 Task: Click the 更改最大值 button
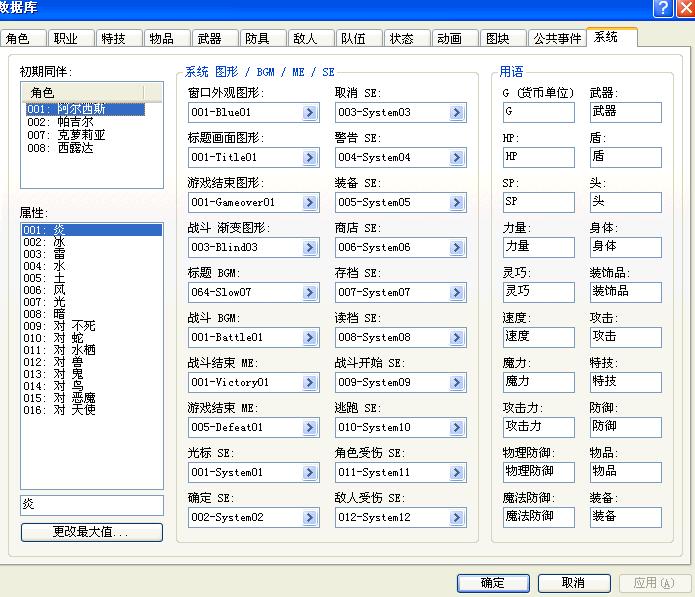[92, 532]
